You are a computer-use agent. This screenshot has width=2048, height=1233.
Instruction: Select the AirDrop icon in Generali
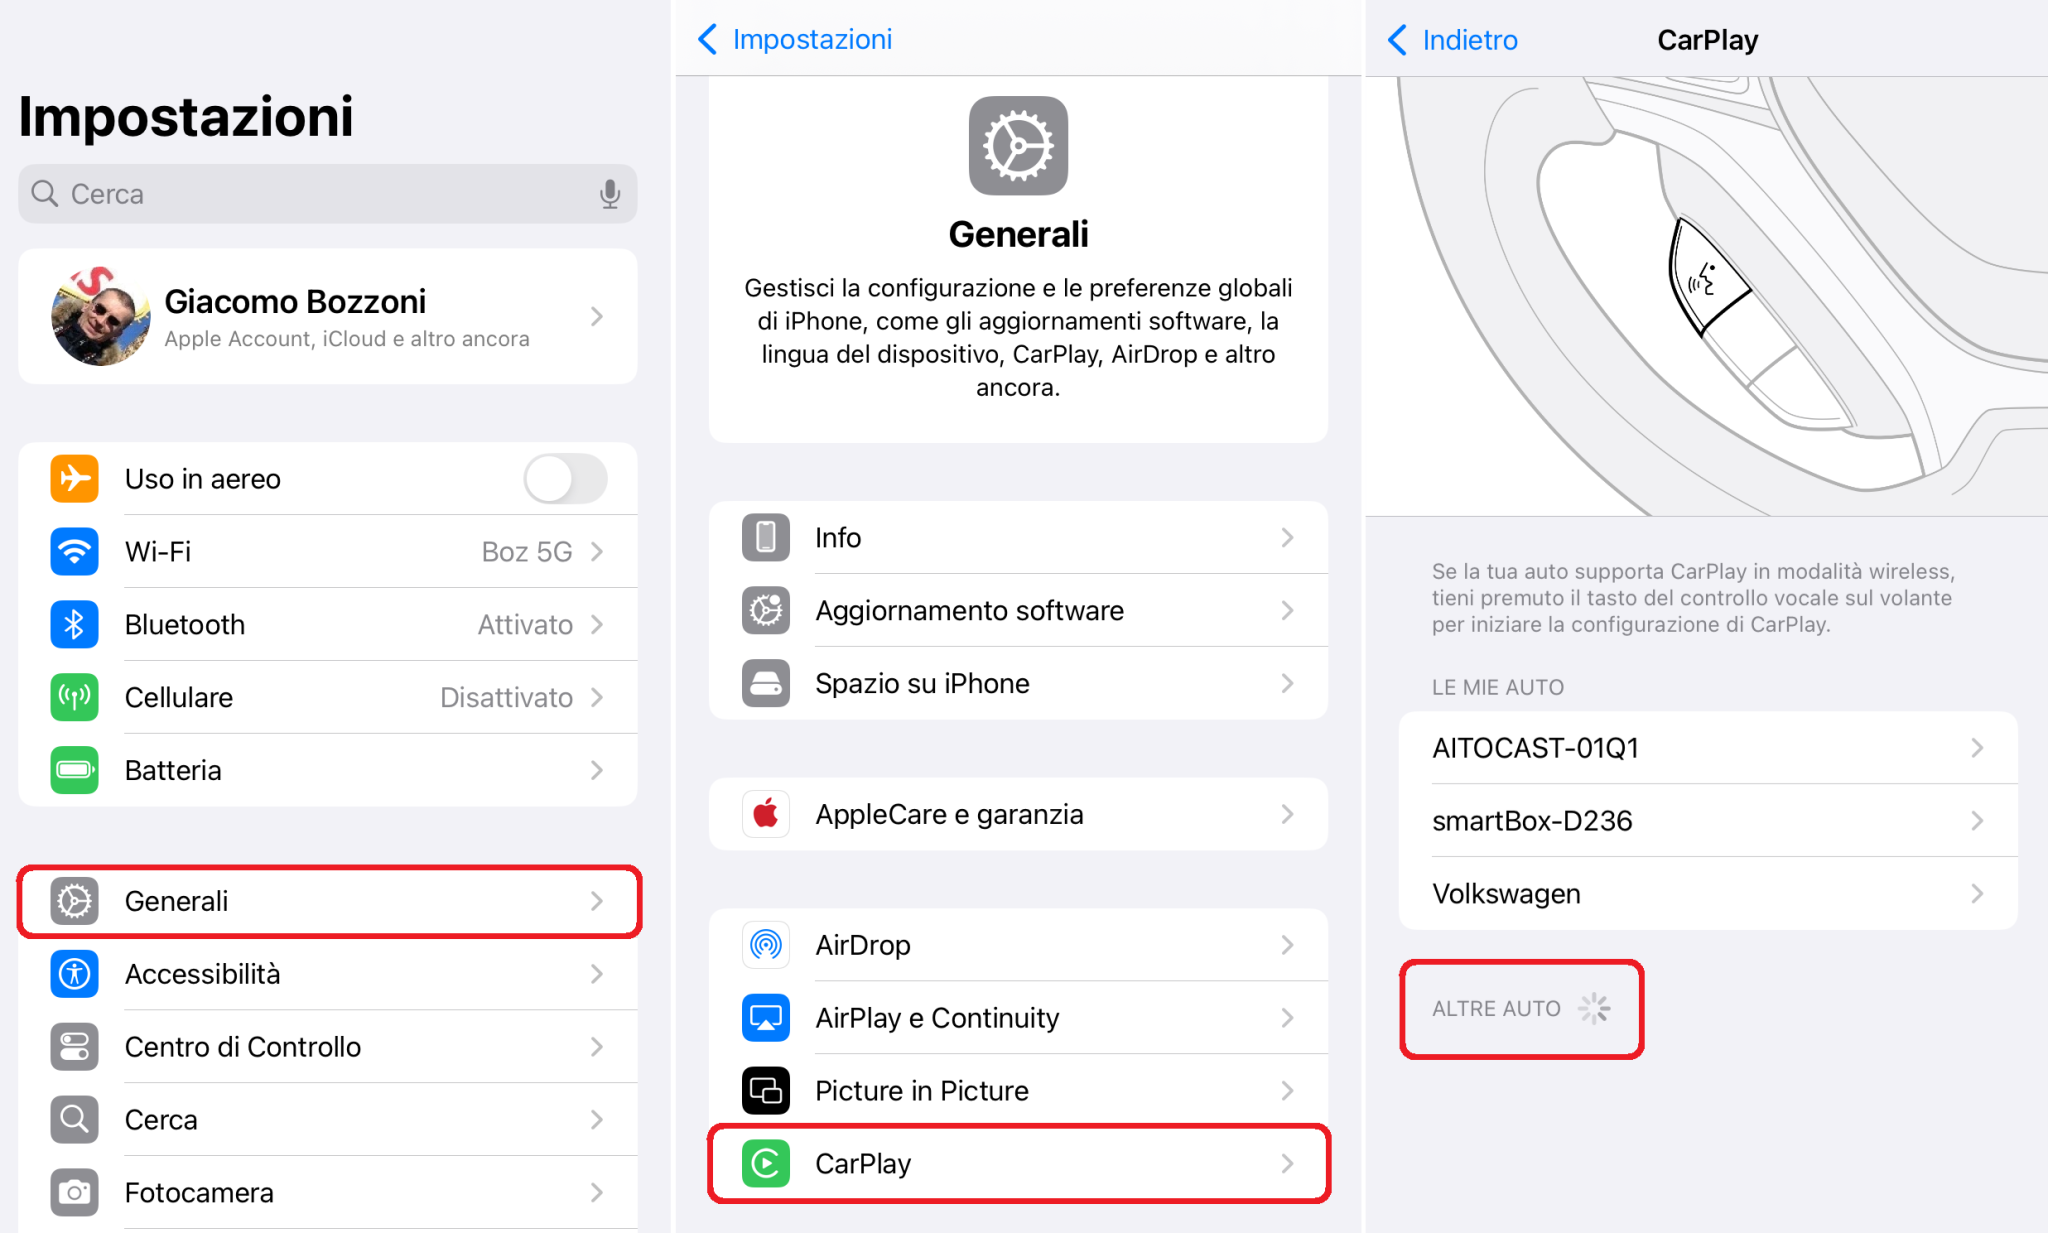pyautogui.click(x=765, y=944)
